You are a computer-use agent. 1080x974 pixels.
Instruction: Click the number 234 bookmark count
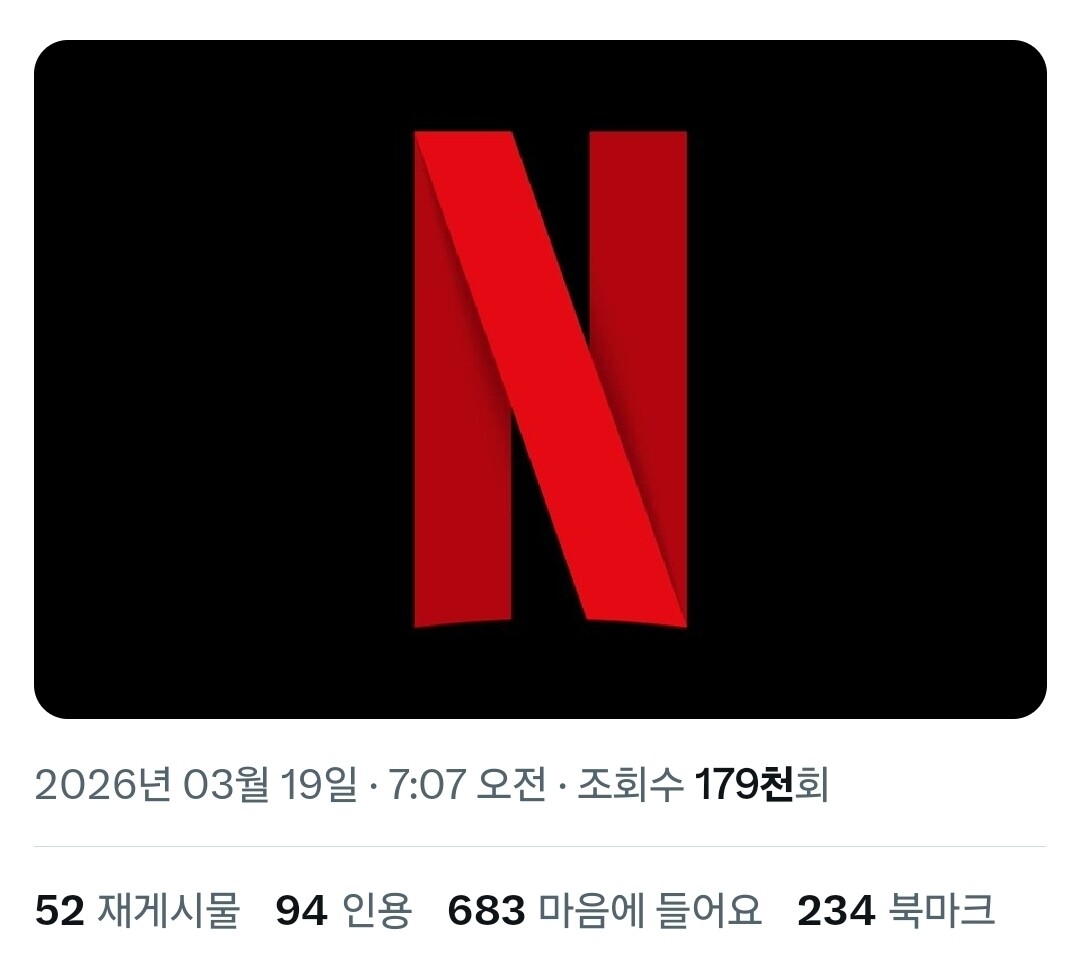[836, 911]
